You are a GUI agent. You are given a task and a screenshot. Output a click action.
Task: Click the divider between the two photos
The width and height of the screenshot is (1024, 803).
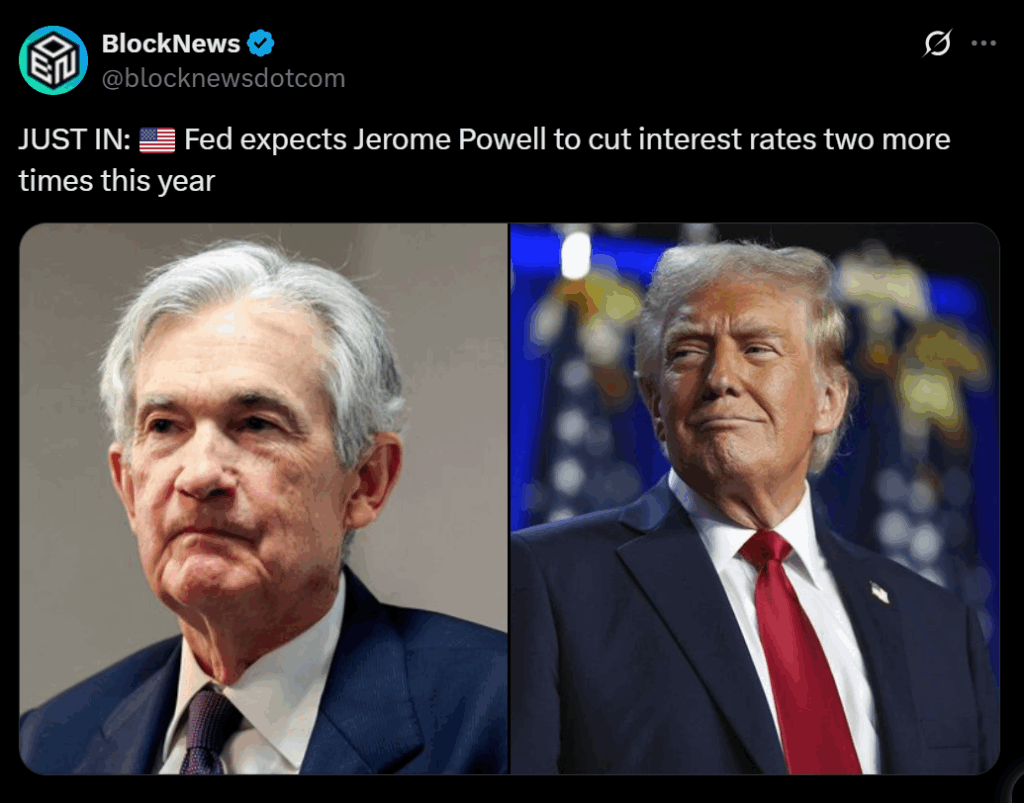coord(509,499)
